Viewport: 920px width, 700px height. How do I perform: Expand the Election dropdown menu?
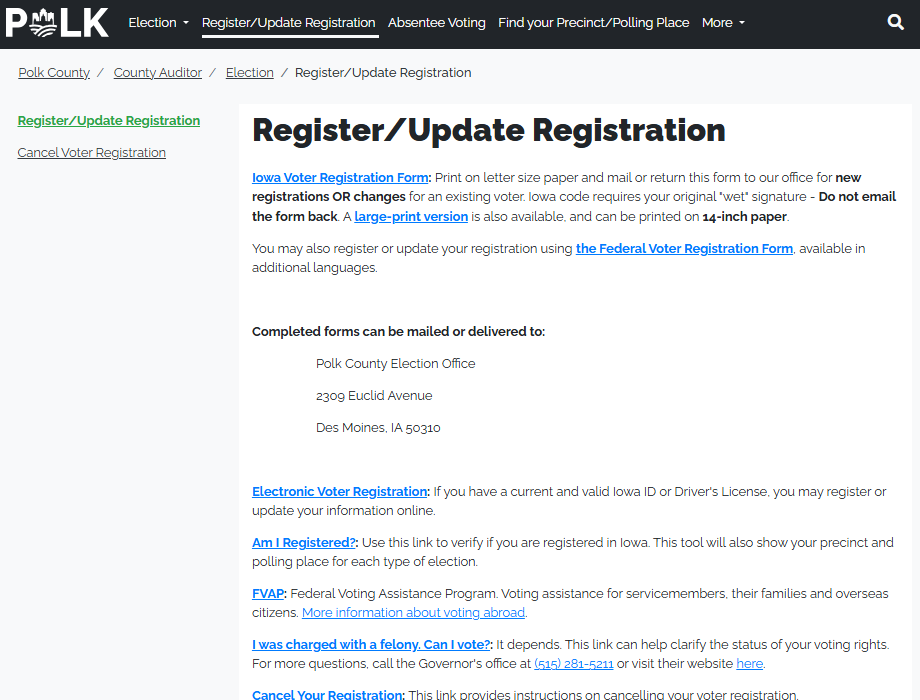tap(158, 22)
